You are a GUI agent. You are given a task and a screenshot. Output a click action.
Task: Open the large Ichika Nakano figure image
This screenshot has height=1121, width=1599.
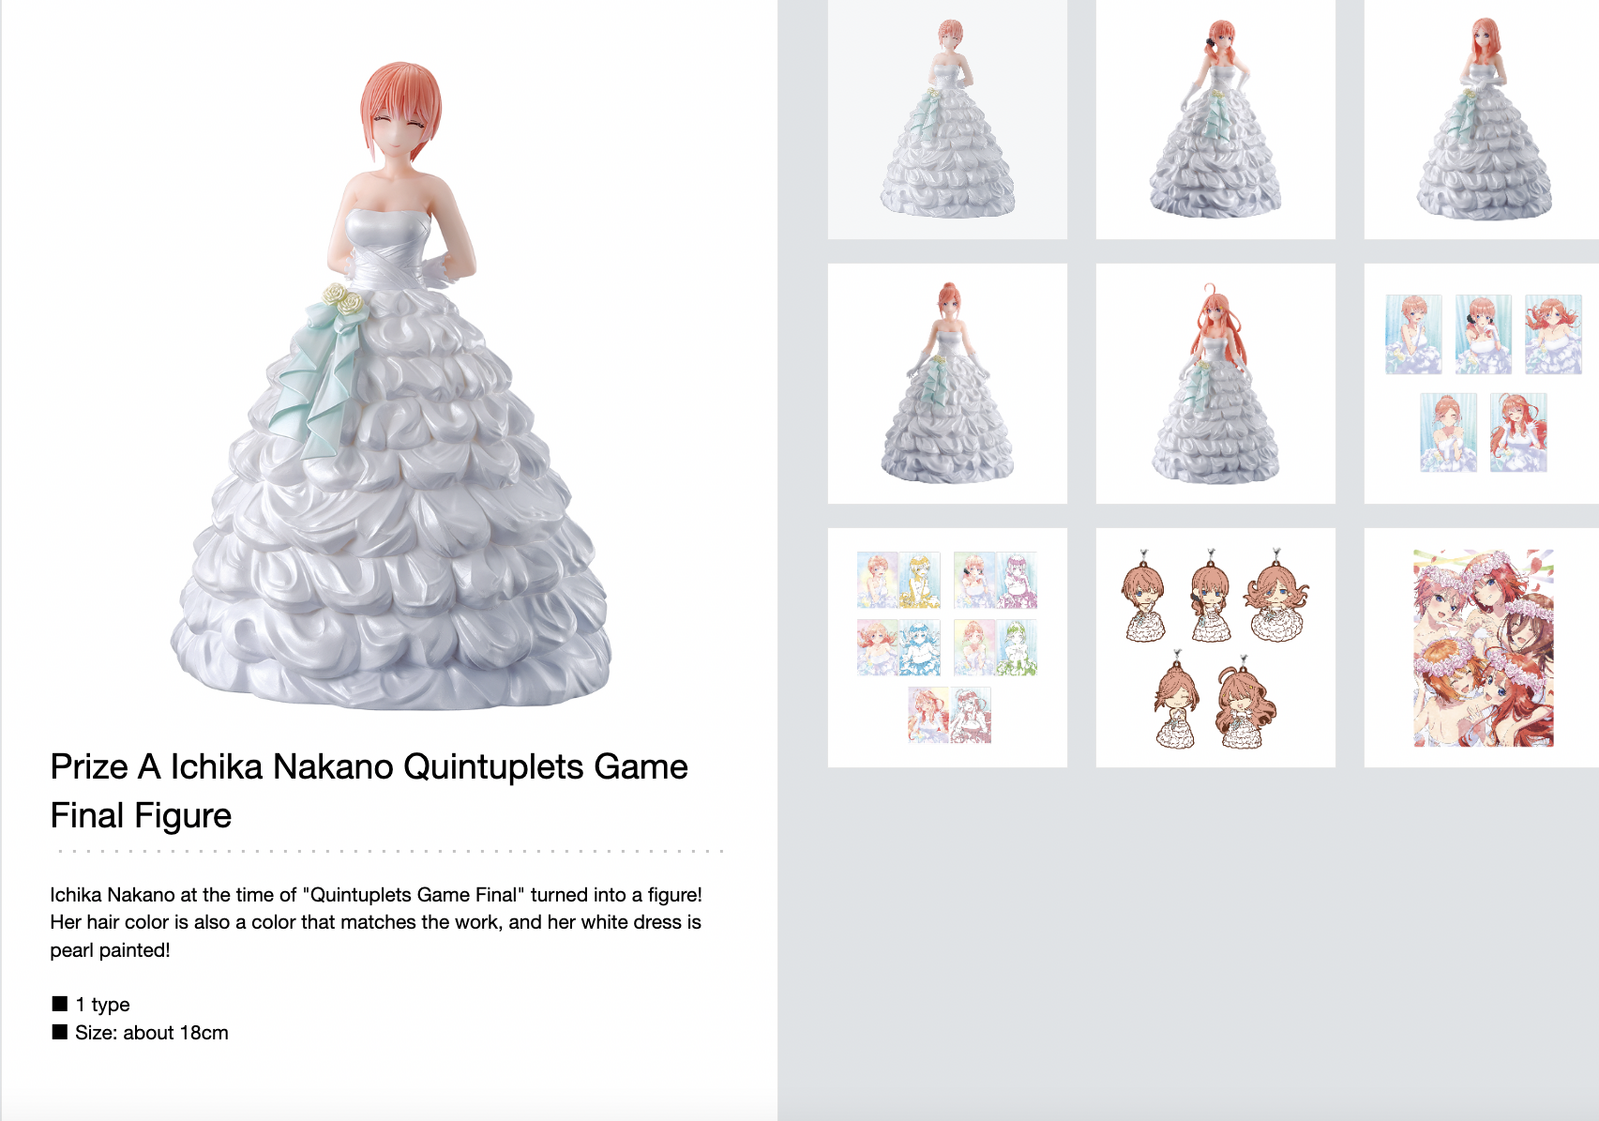(390, 385)
